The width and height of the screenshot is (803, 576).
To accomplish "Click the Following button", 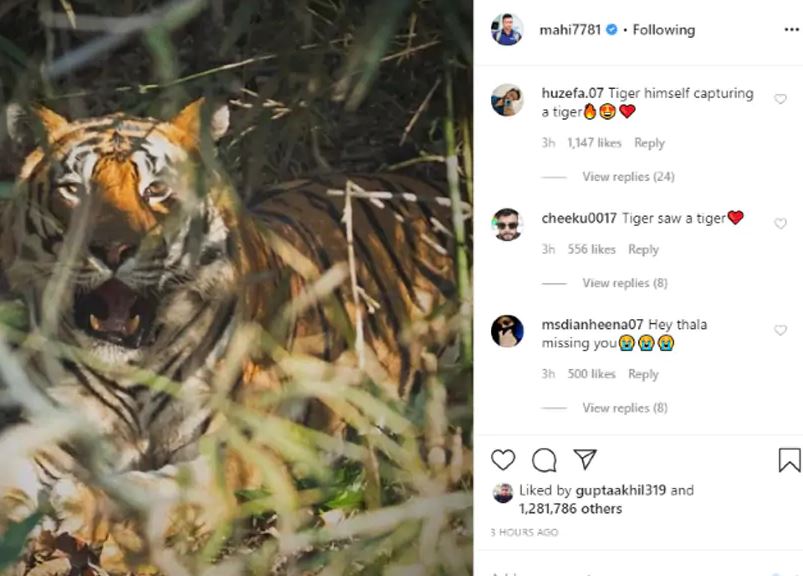I will tap(663, 30).
